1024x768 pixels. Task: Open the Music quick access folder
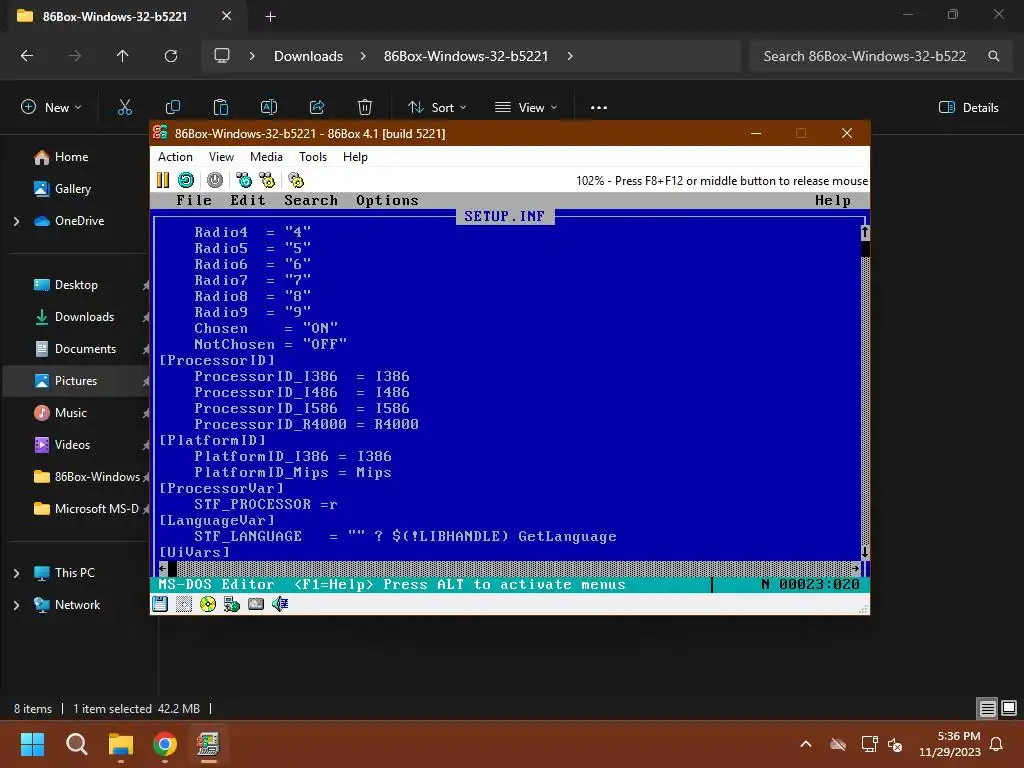pos(70,413)
